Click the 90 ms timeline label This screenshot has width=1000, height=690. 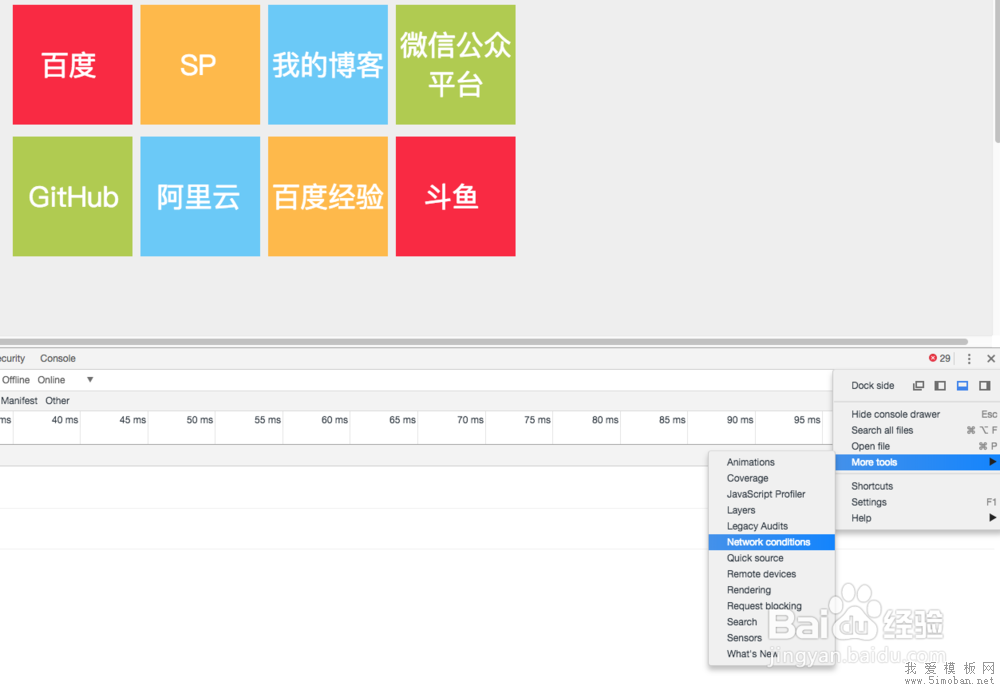740,420
